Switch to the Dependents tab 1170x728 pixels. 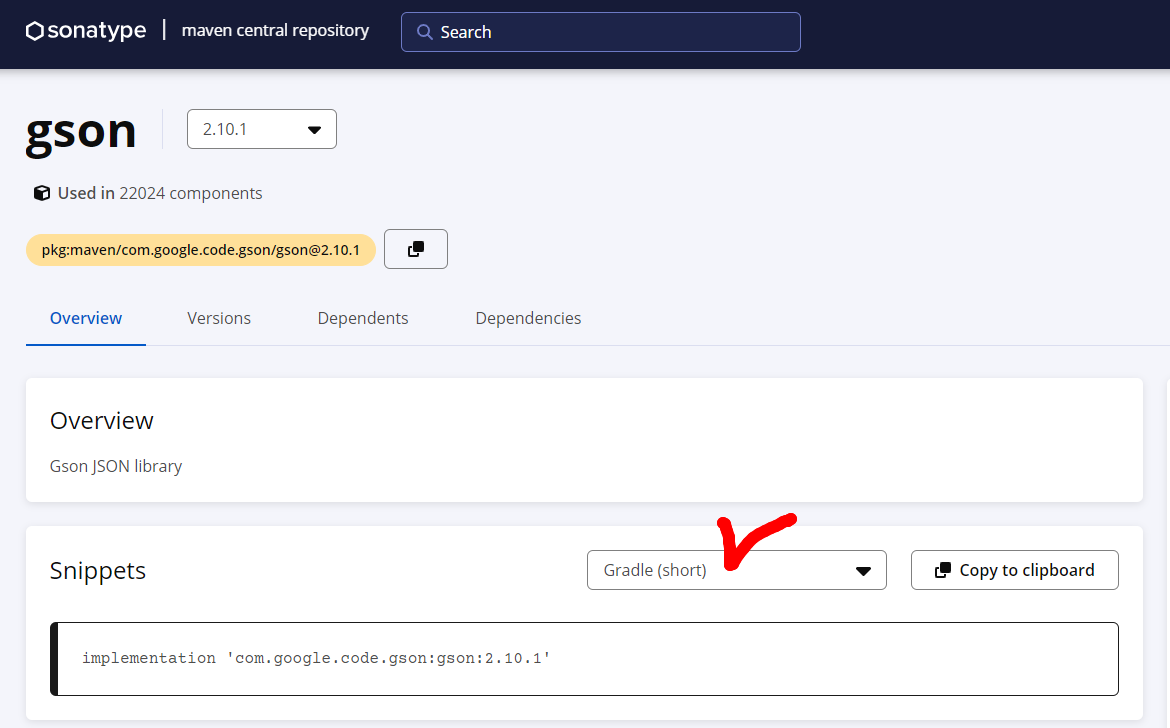(363, 318)
